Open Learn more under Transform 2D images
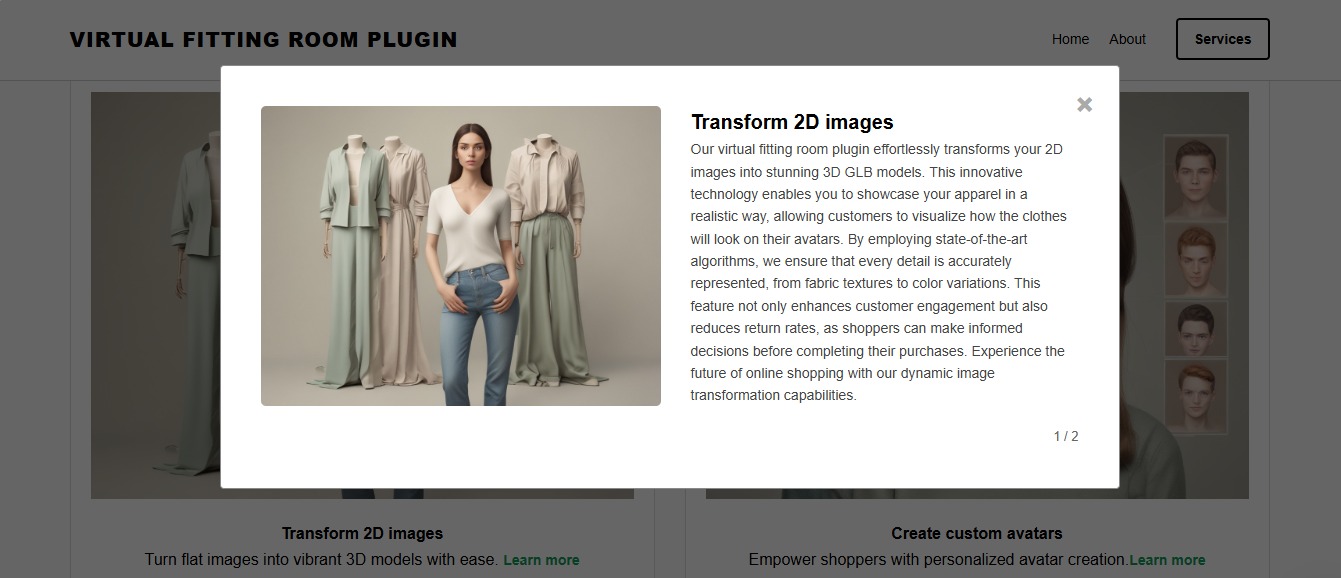This screenshot has height=578, width=1341. [x=541, y=560]
